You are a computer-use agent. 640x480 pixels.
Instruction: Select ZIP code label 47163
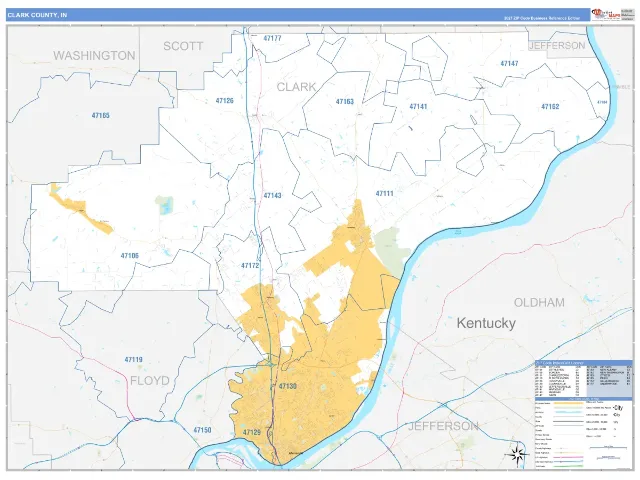tap(344, 101)
